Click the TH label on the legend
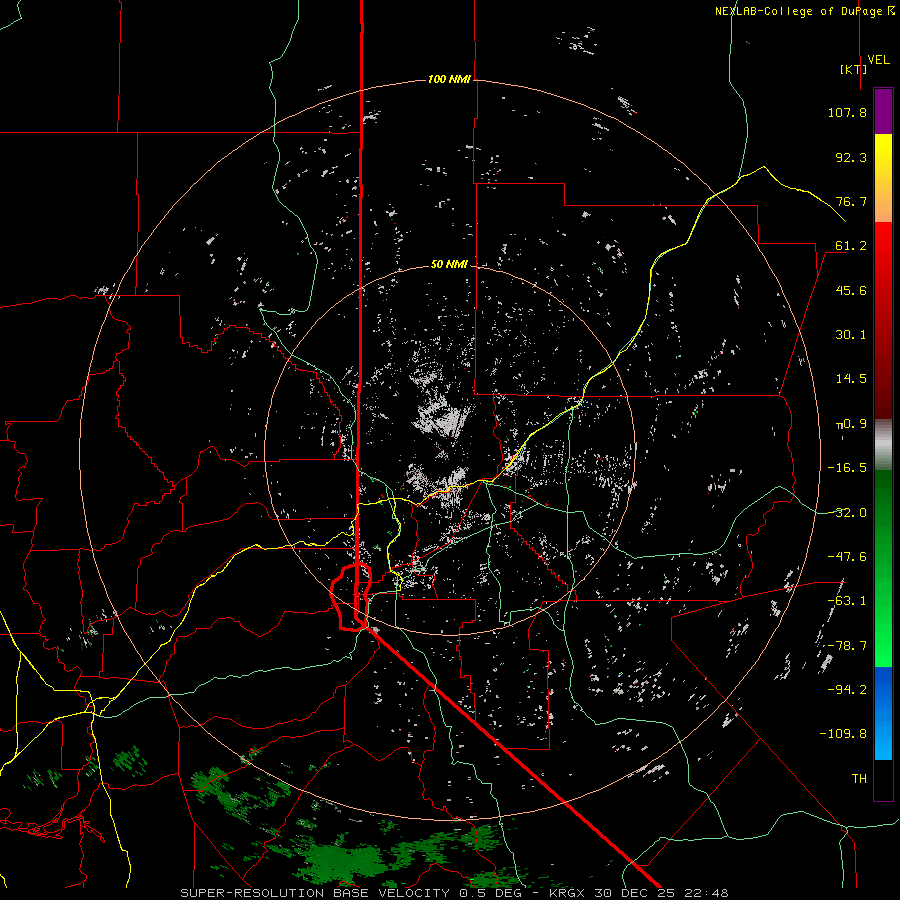 tap(859, 779)
